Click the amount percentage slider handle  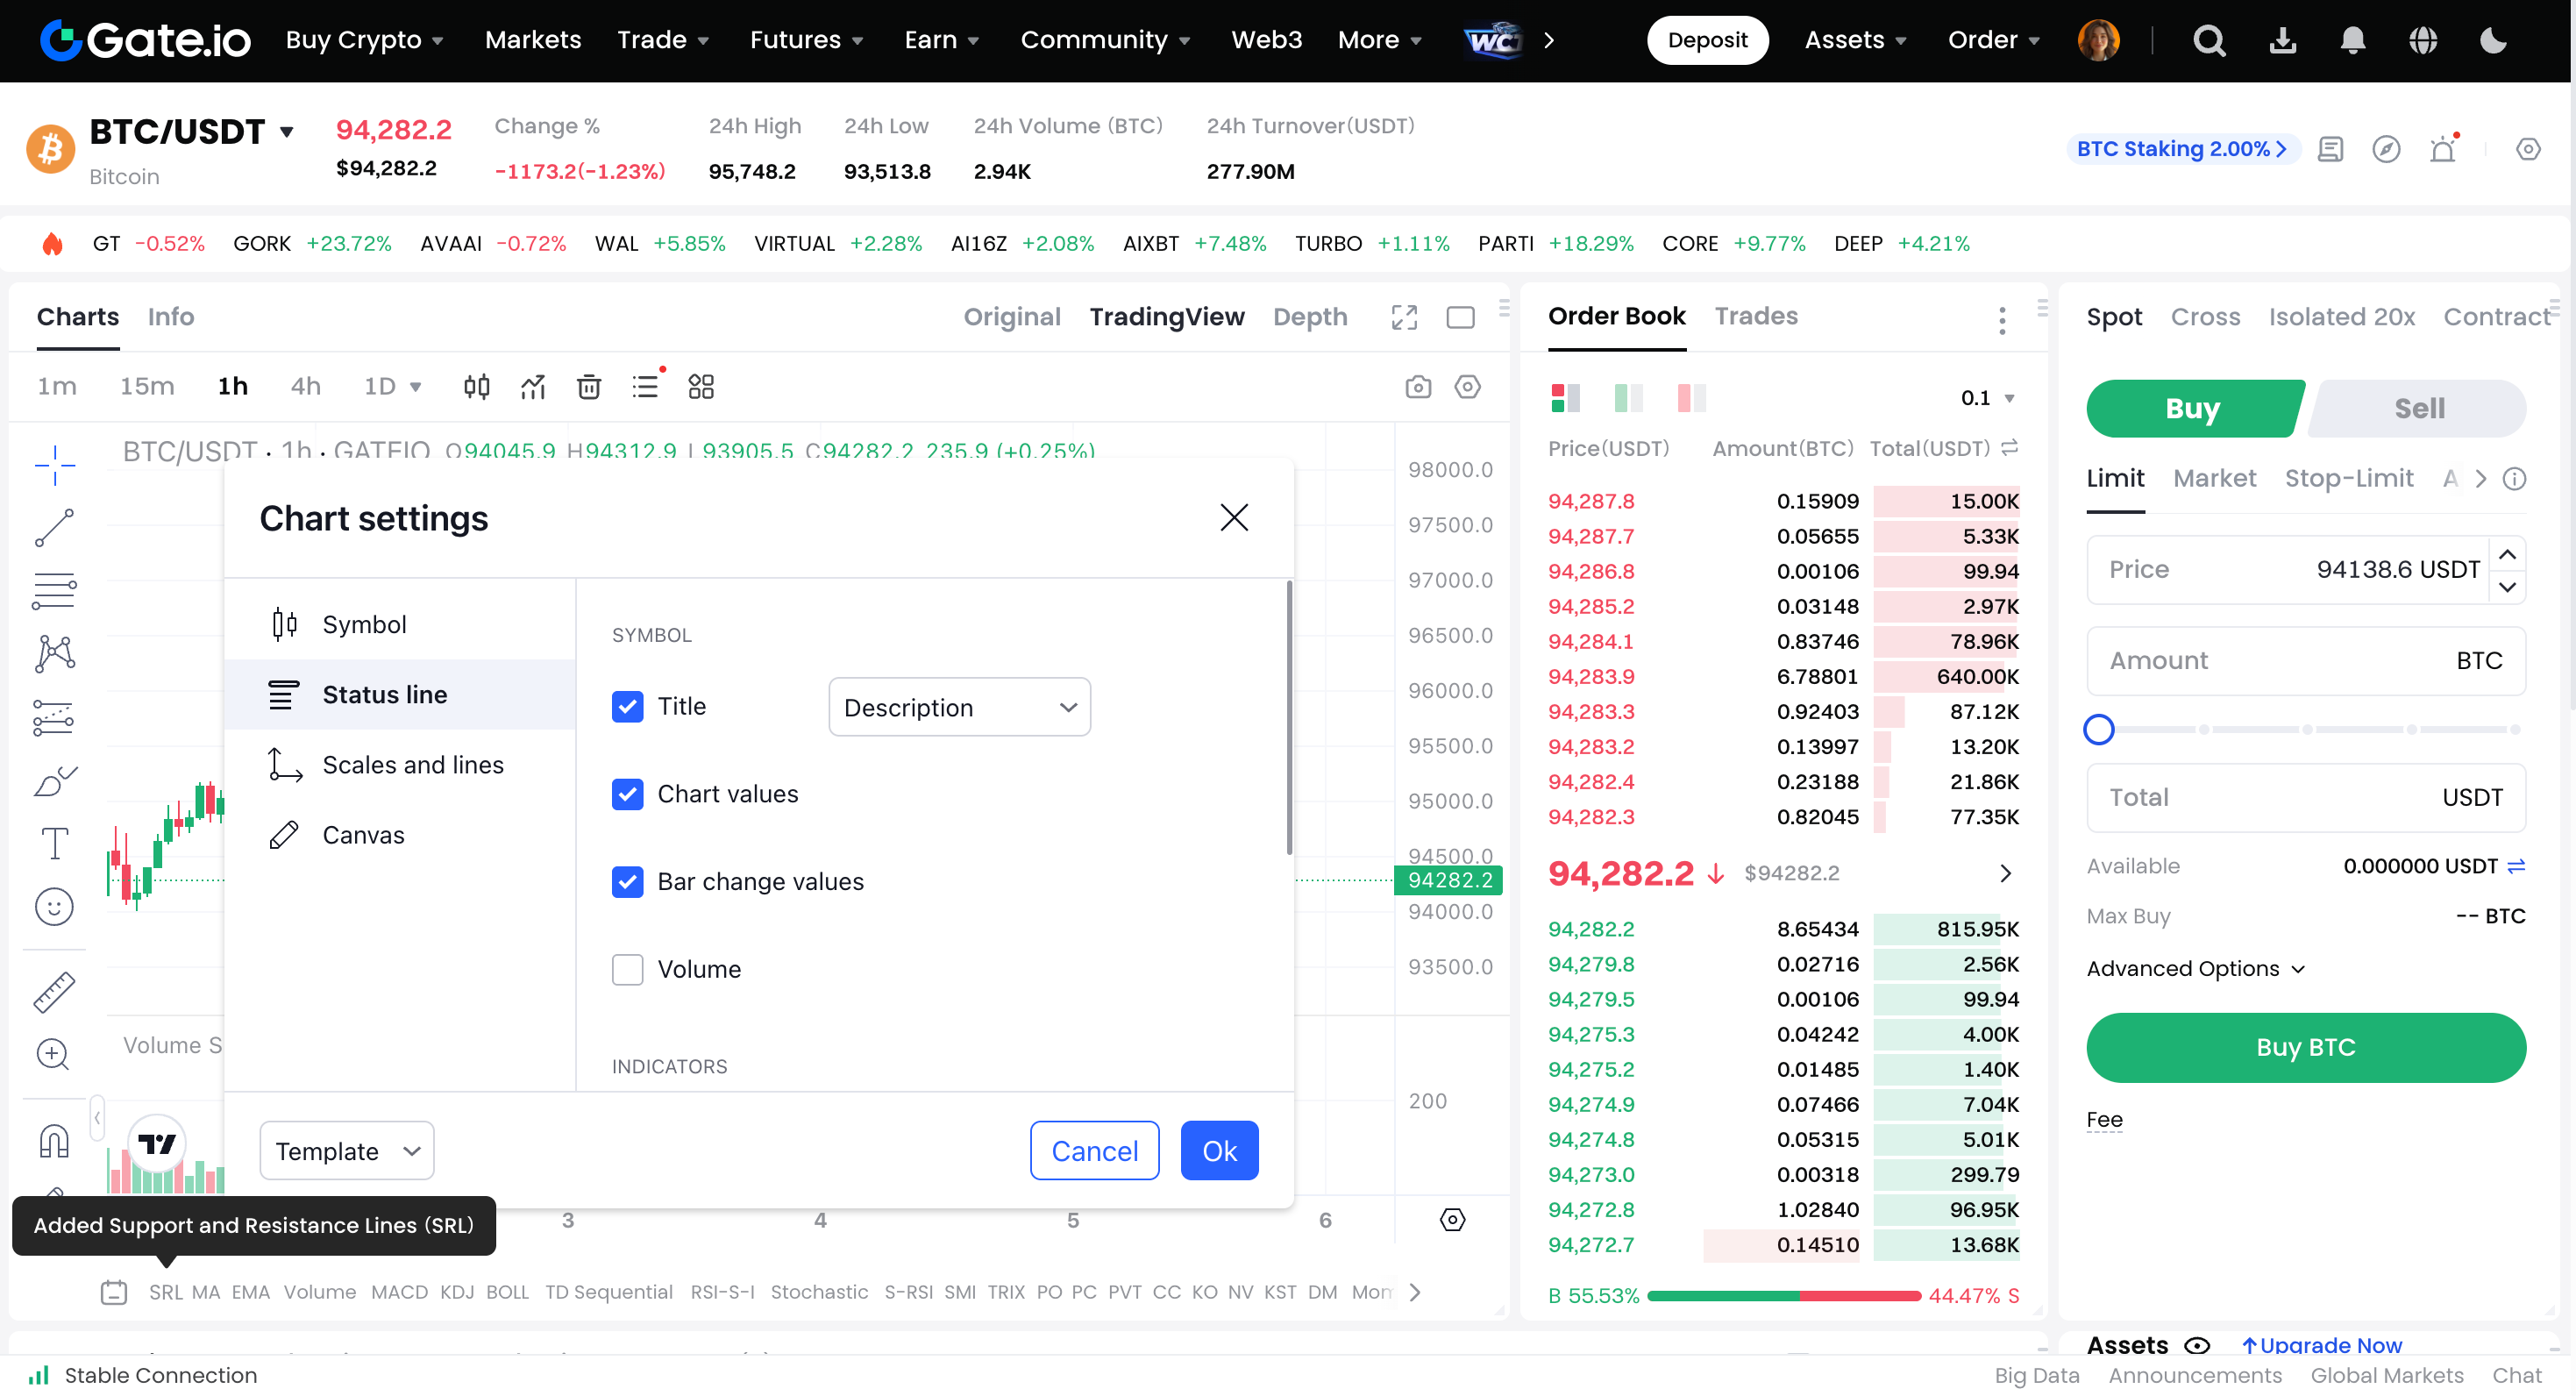coord(2098,729)
